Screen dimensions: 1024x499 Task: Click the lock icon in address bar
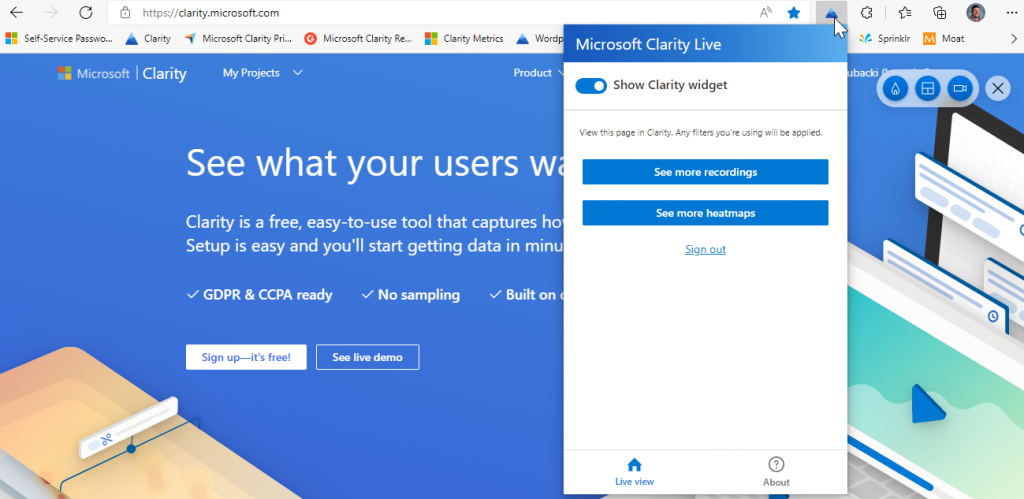coord(125,12)
